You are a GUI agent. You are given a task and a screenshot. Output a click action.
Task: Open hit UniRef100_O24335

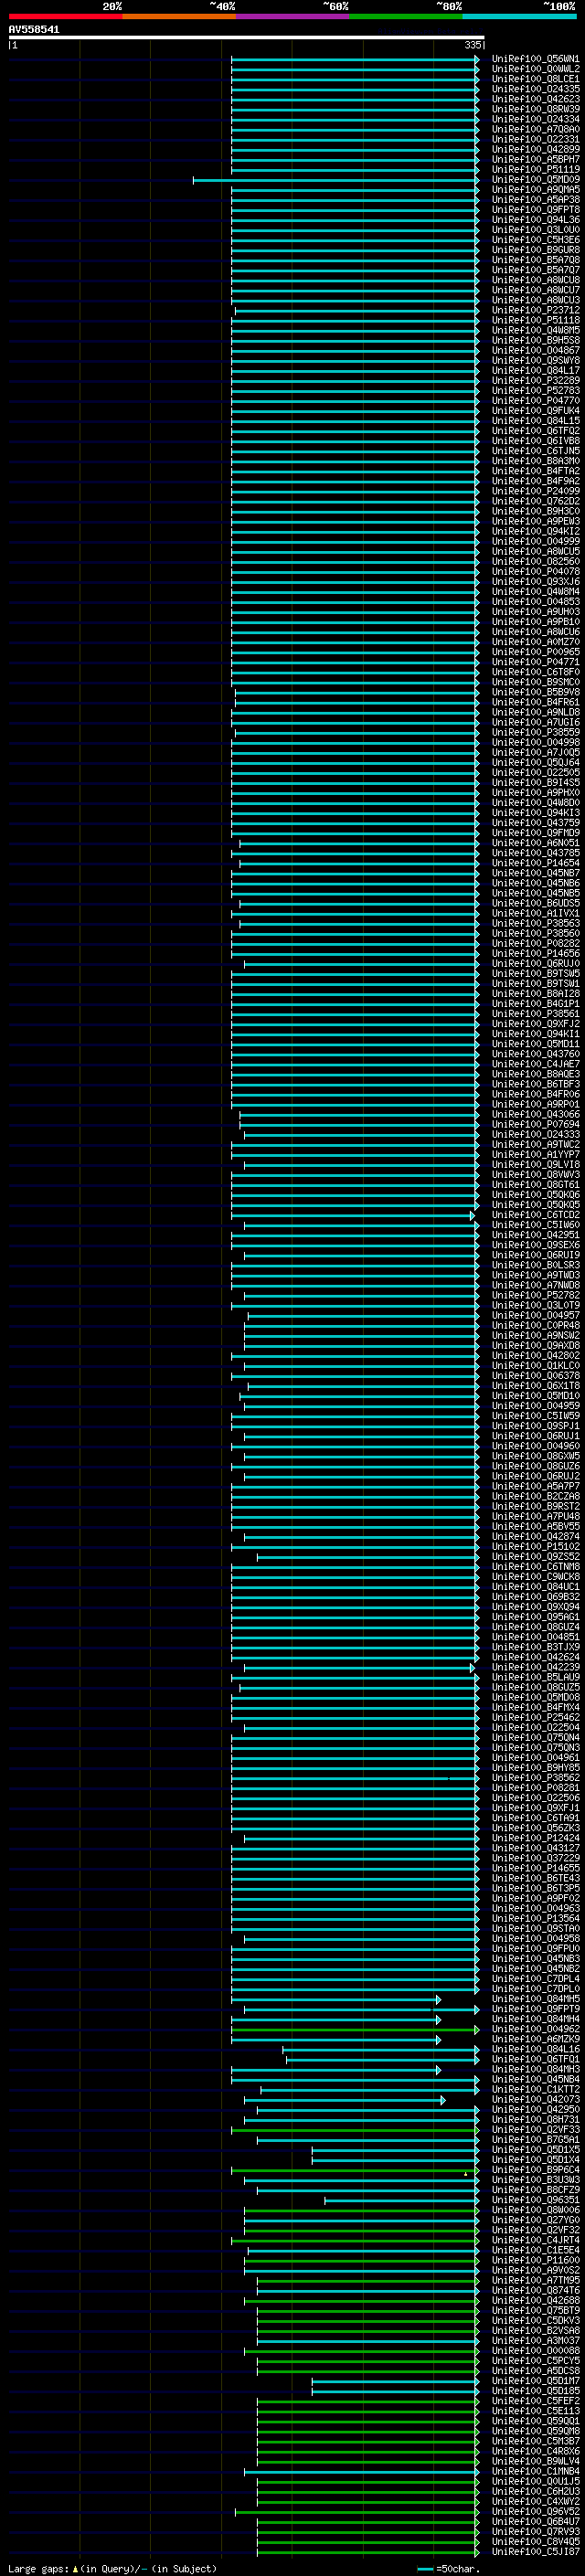(x=536, y=89)
